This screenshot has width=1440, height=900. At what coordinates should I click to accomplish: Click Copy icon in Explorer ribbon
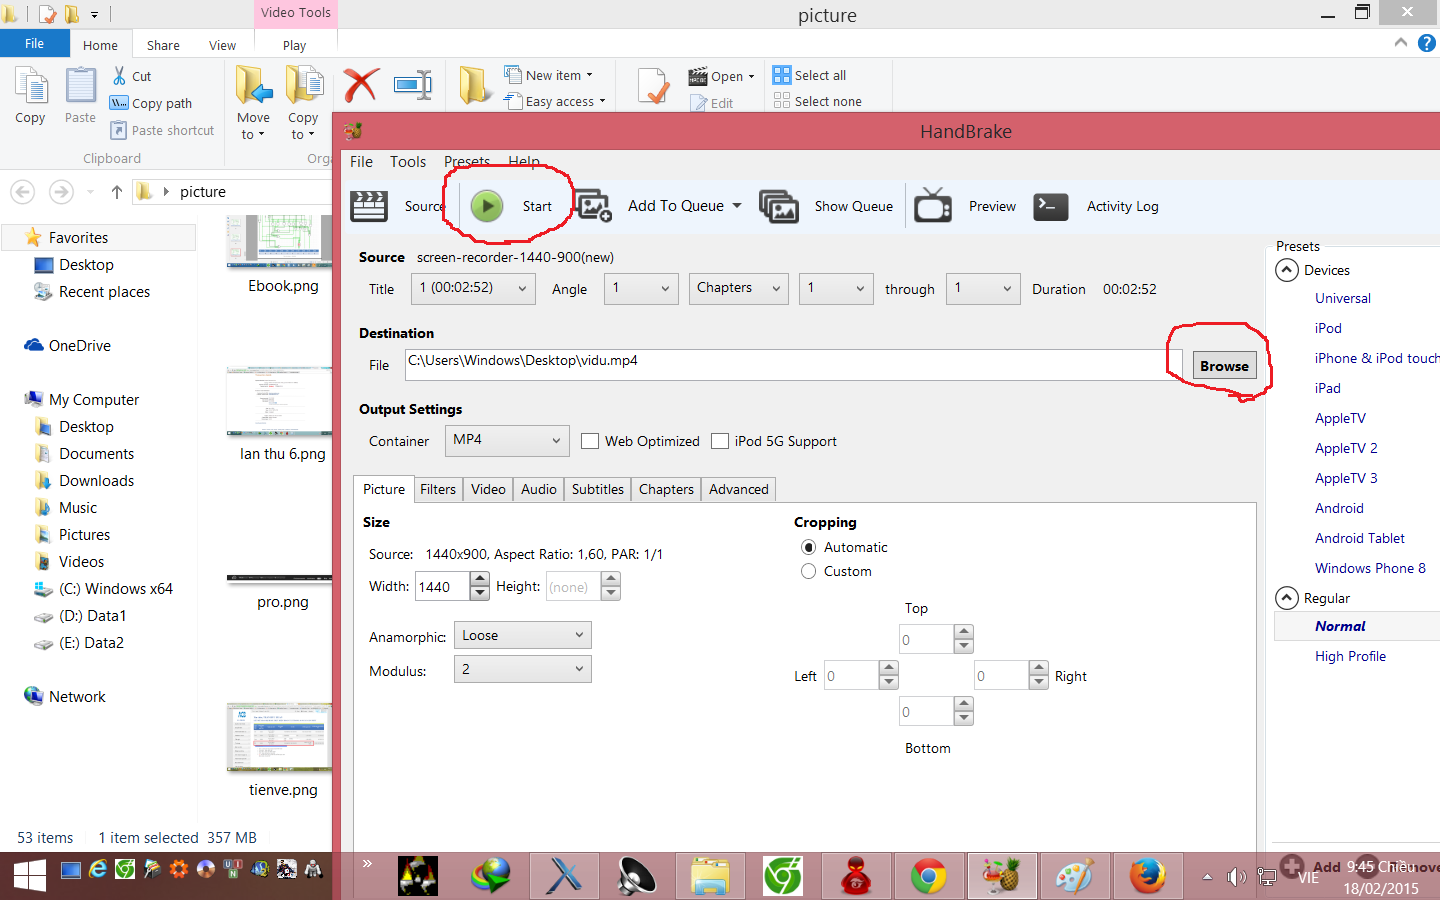[31, 86]
